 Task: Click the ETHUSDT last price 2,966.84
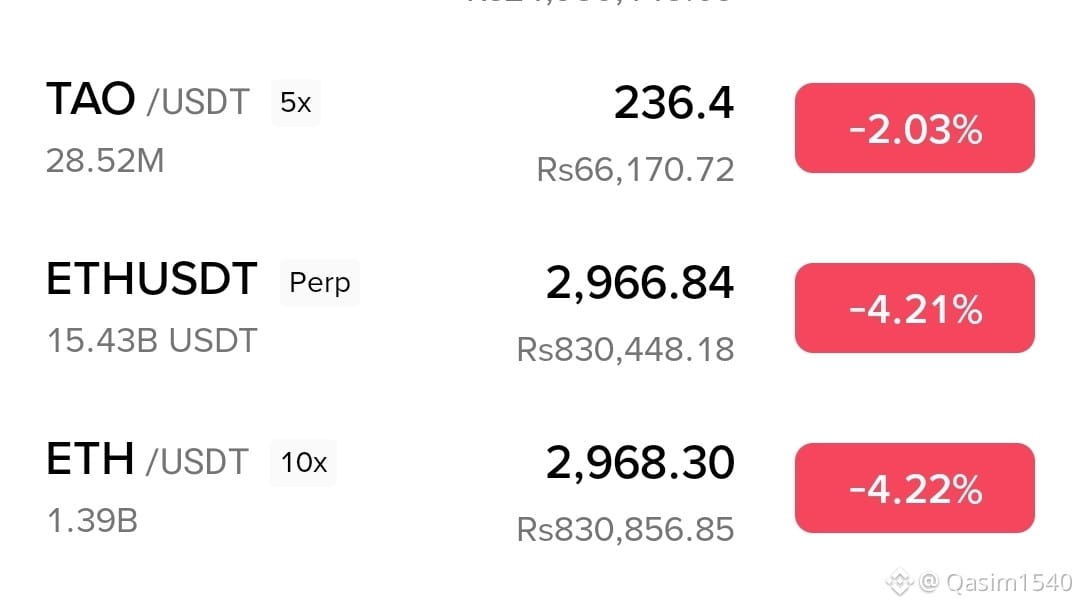640,284
